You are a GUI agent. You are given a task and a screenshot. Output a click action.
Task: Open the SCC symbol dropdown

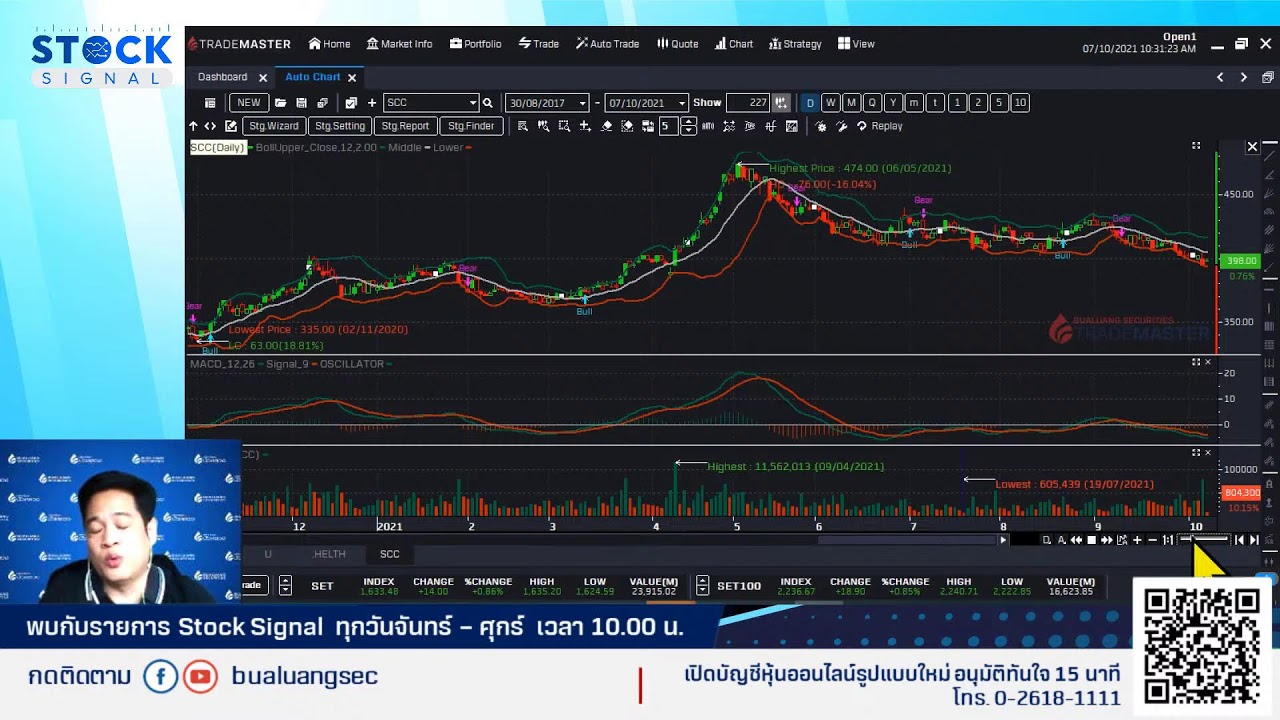(x=473, y=103)
